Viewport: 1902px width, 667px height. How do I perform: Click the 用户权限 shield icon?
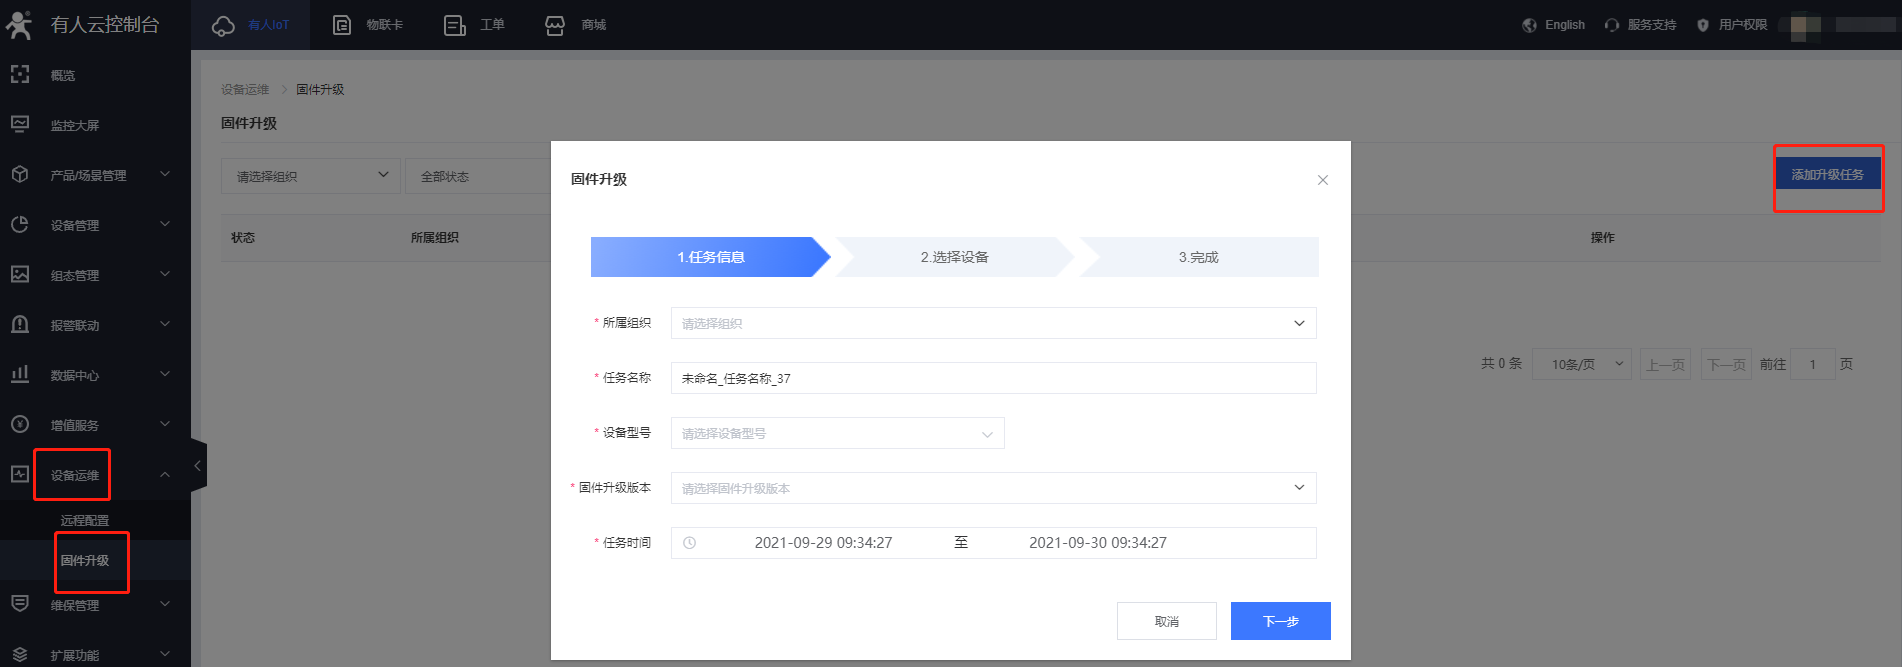[1703, 25]
